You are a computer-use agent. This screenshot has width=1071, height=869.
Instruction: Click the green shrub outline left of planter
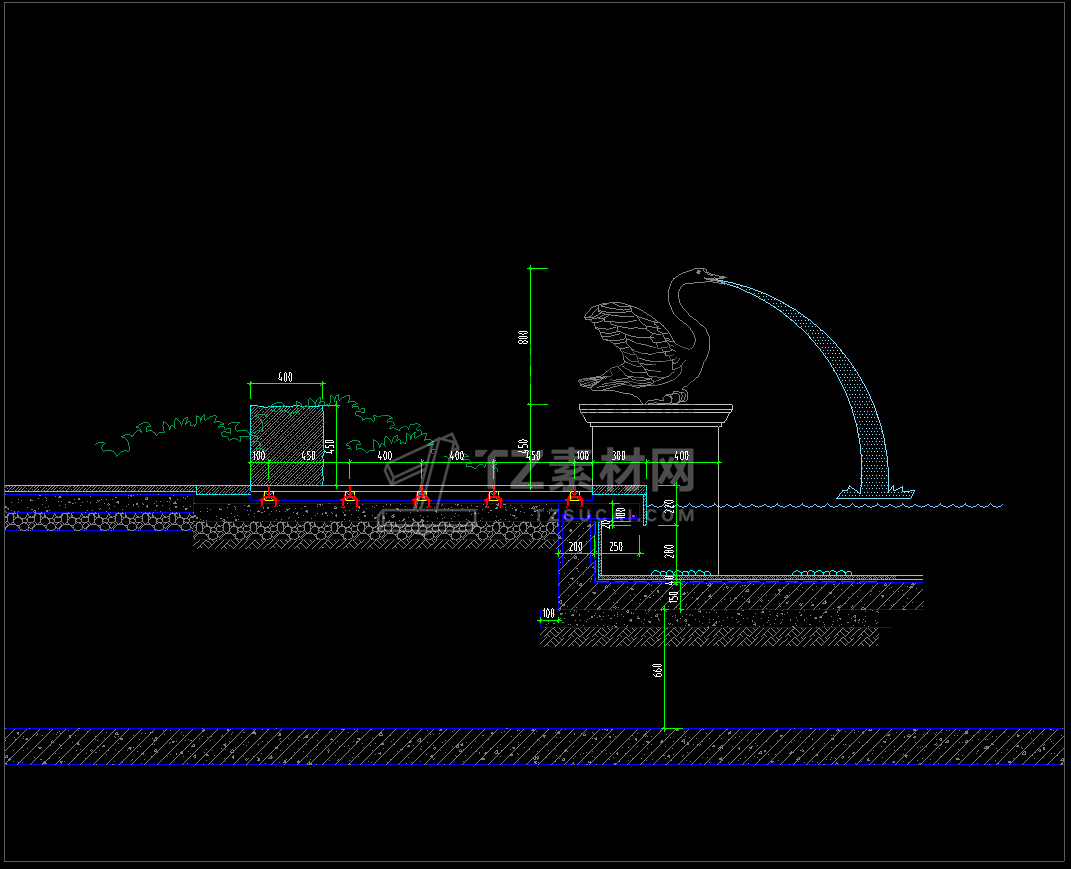click(x=174, y=434)
